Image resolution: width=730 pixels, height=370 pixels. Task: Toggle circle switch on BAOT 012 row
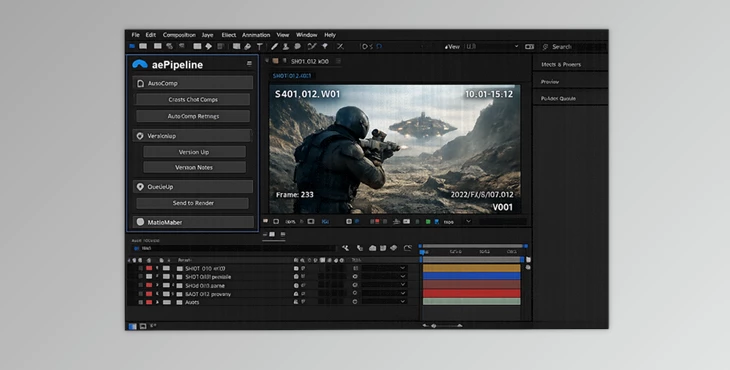click(355, 293)
